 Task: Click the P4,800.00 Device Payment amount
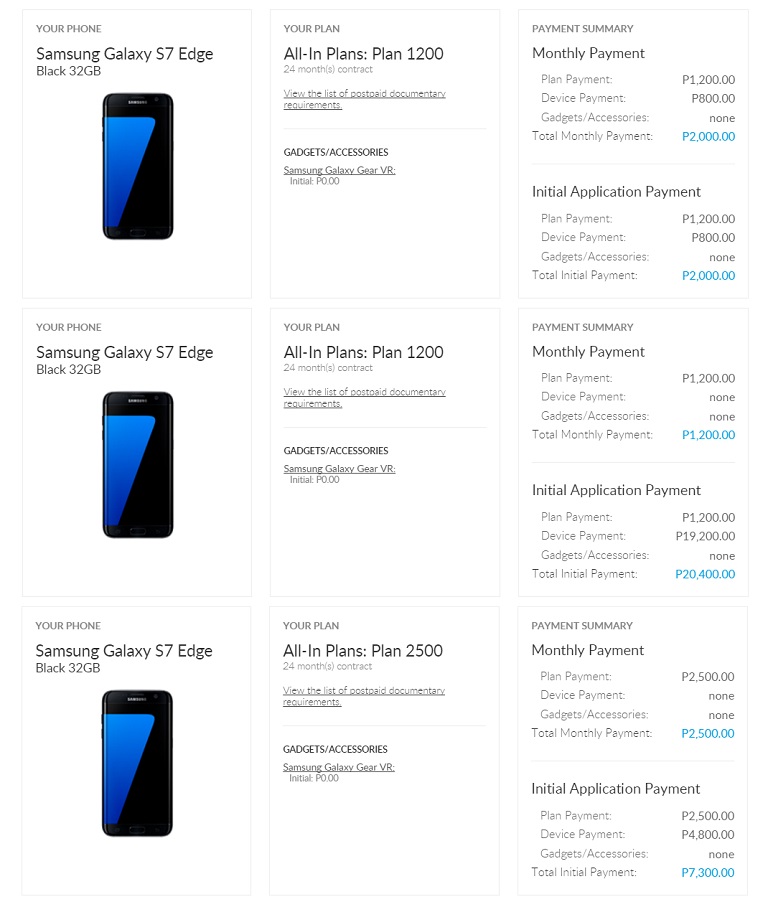tap(708, 835)
